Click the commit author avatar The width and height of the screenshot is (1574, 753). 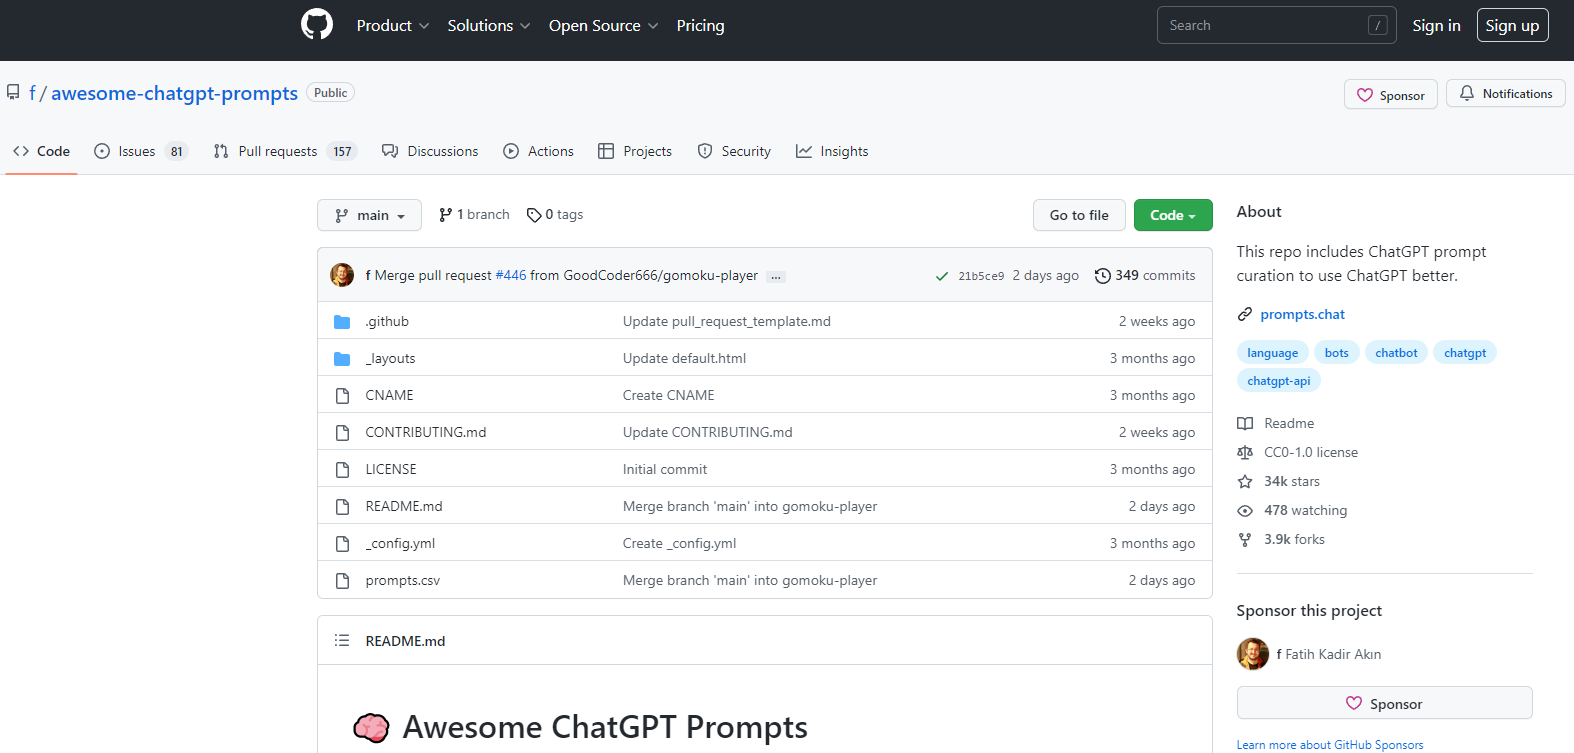pyautogui.click(x=342, y=275)
